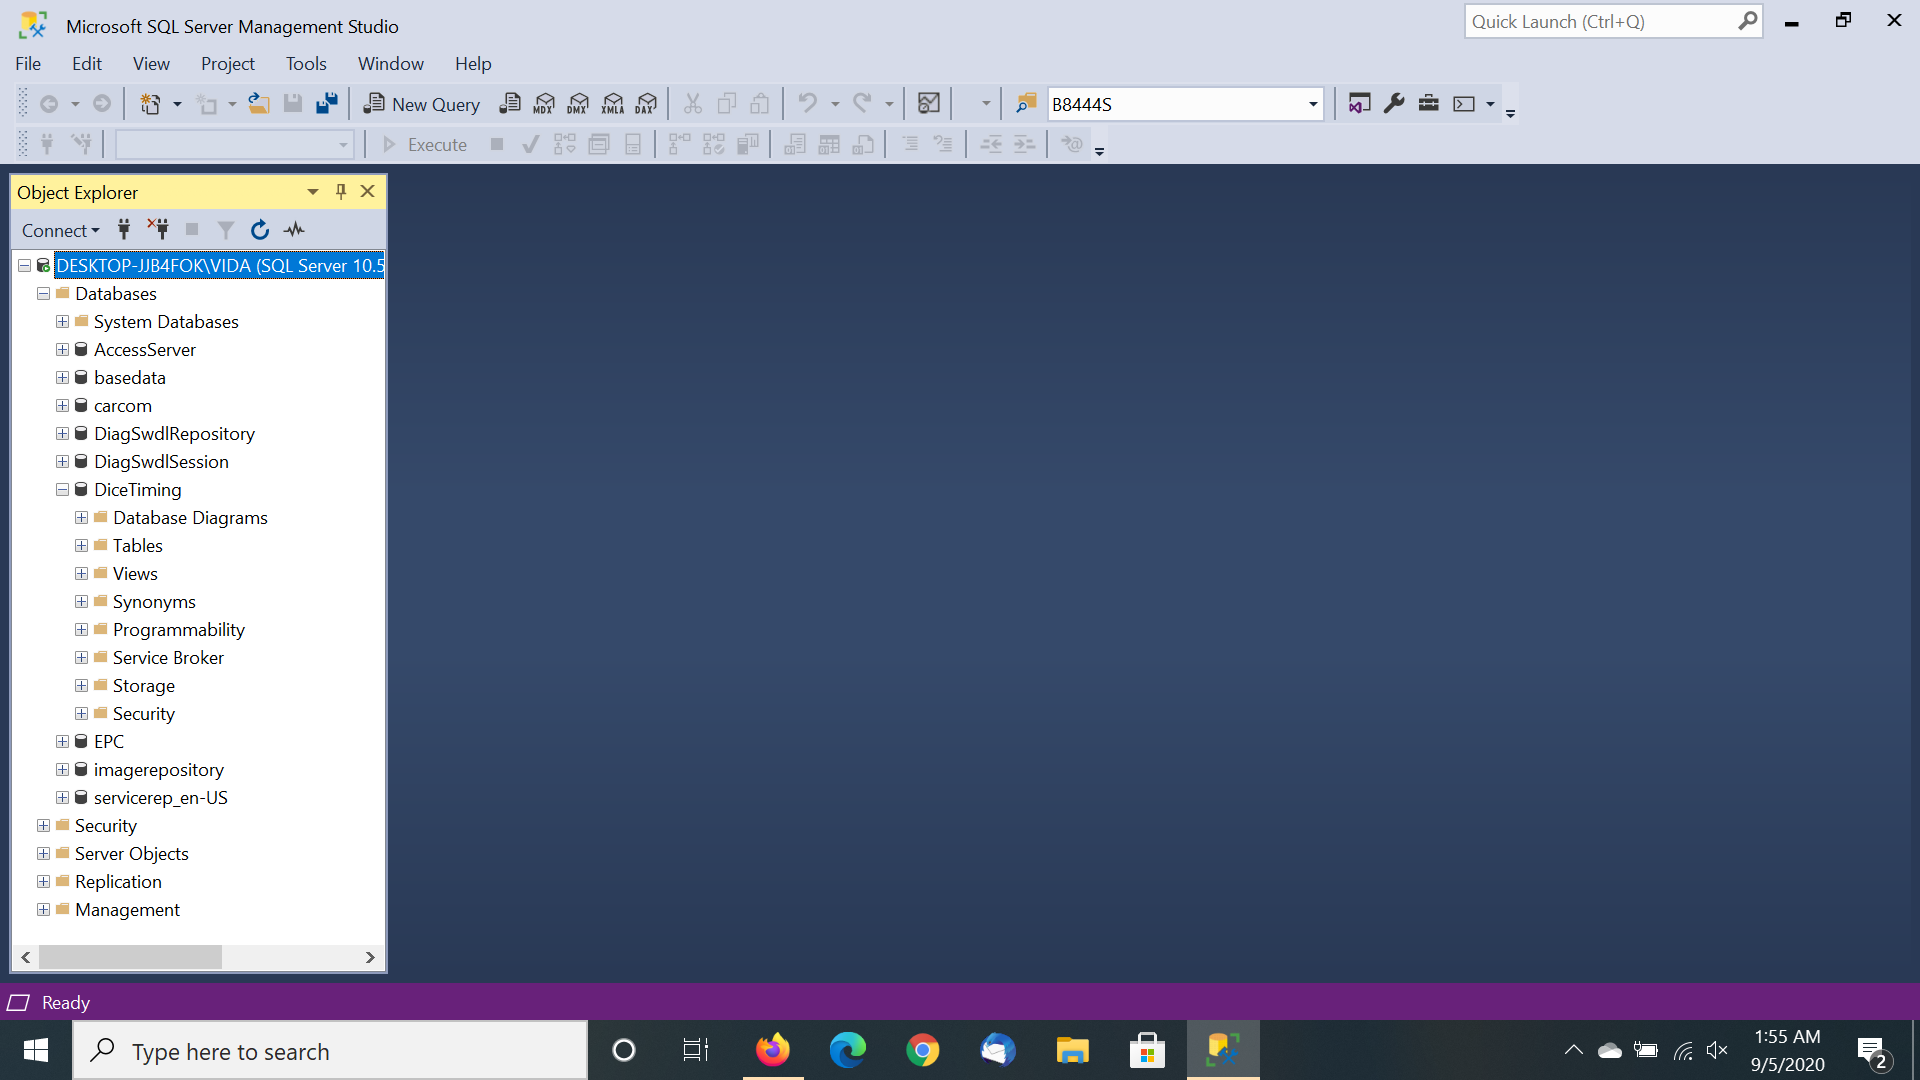The image size is (1920, 1080).
Task: Click the New Query toolbar button
Action: point(422,104)
